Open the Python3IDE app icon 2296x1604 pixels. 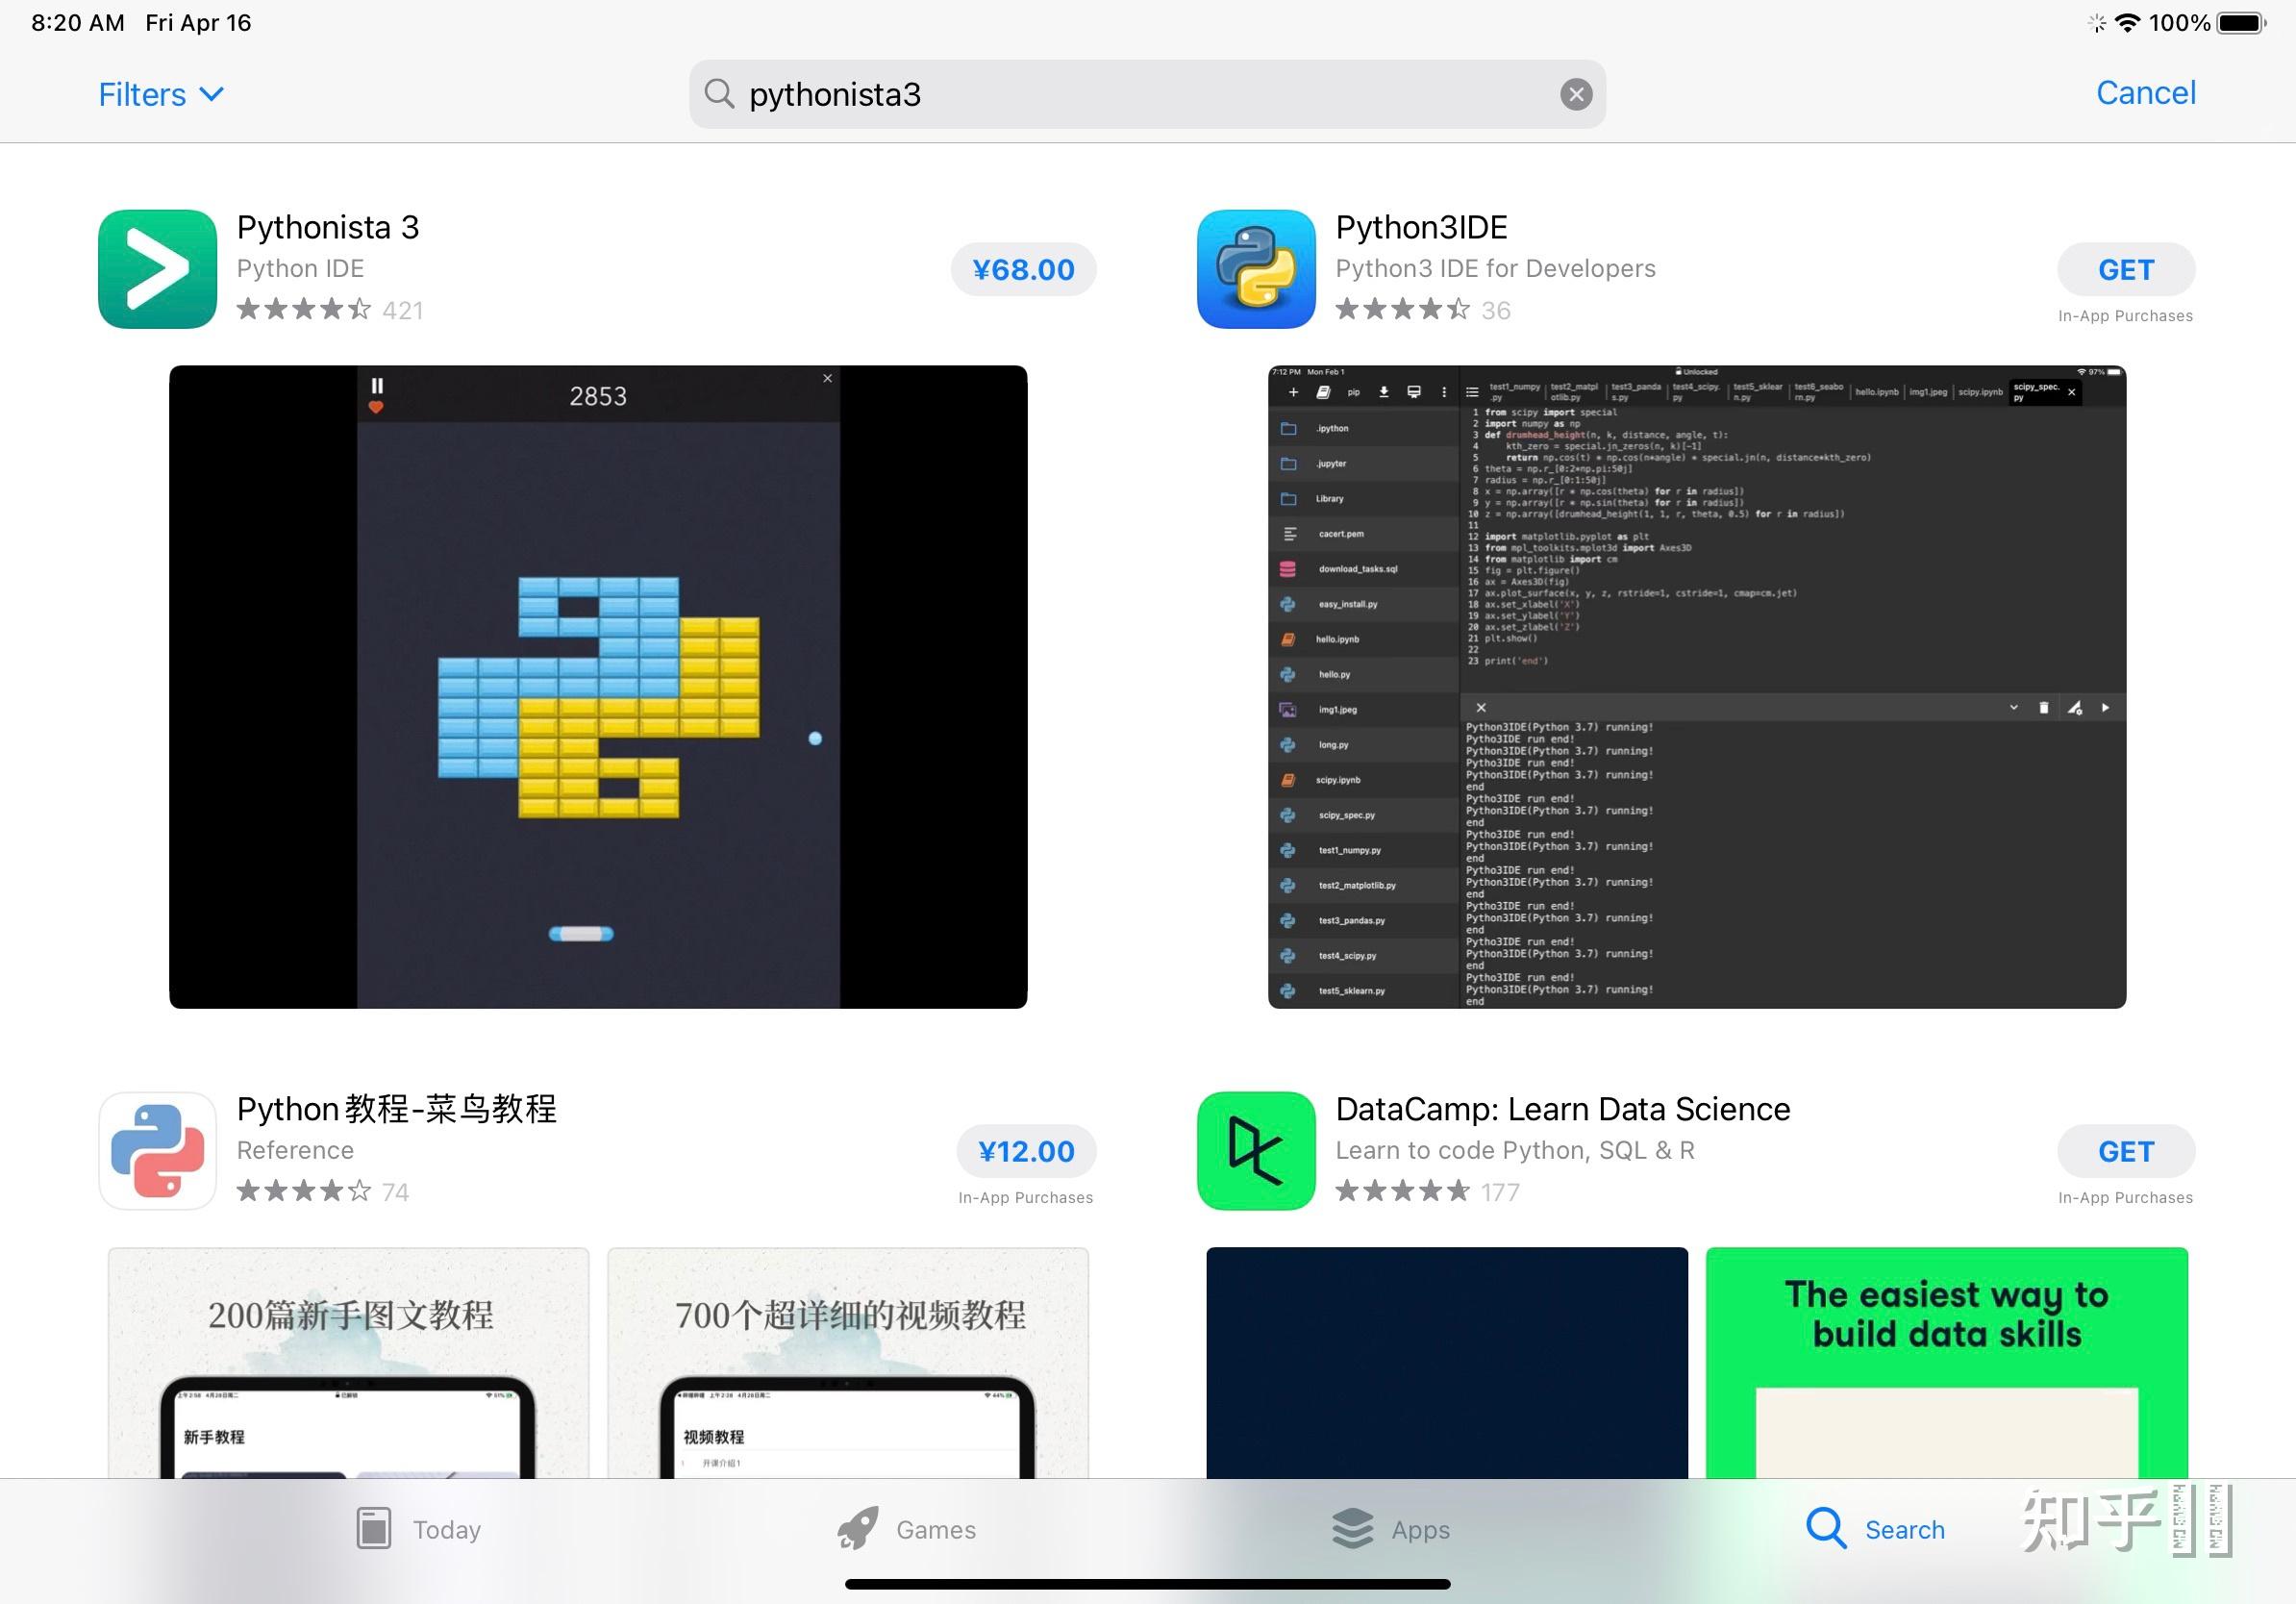pos(1256,269)
